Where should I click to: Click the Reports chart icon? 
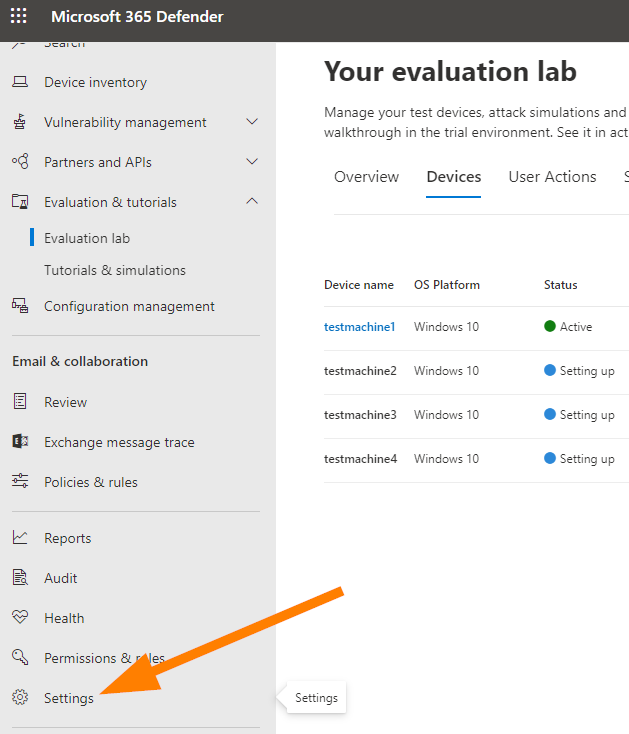[20, 537]
